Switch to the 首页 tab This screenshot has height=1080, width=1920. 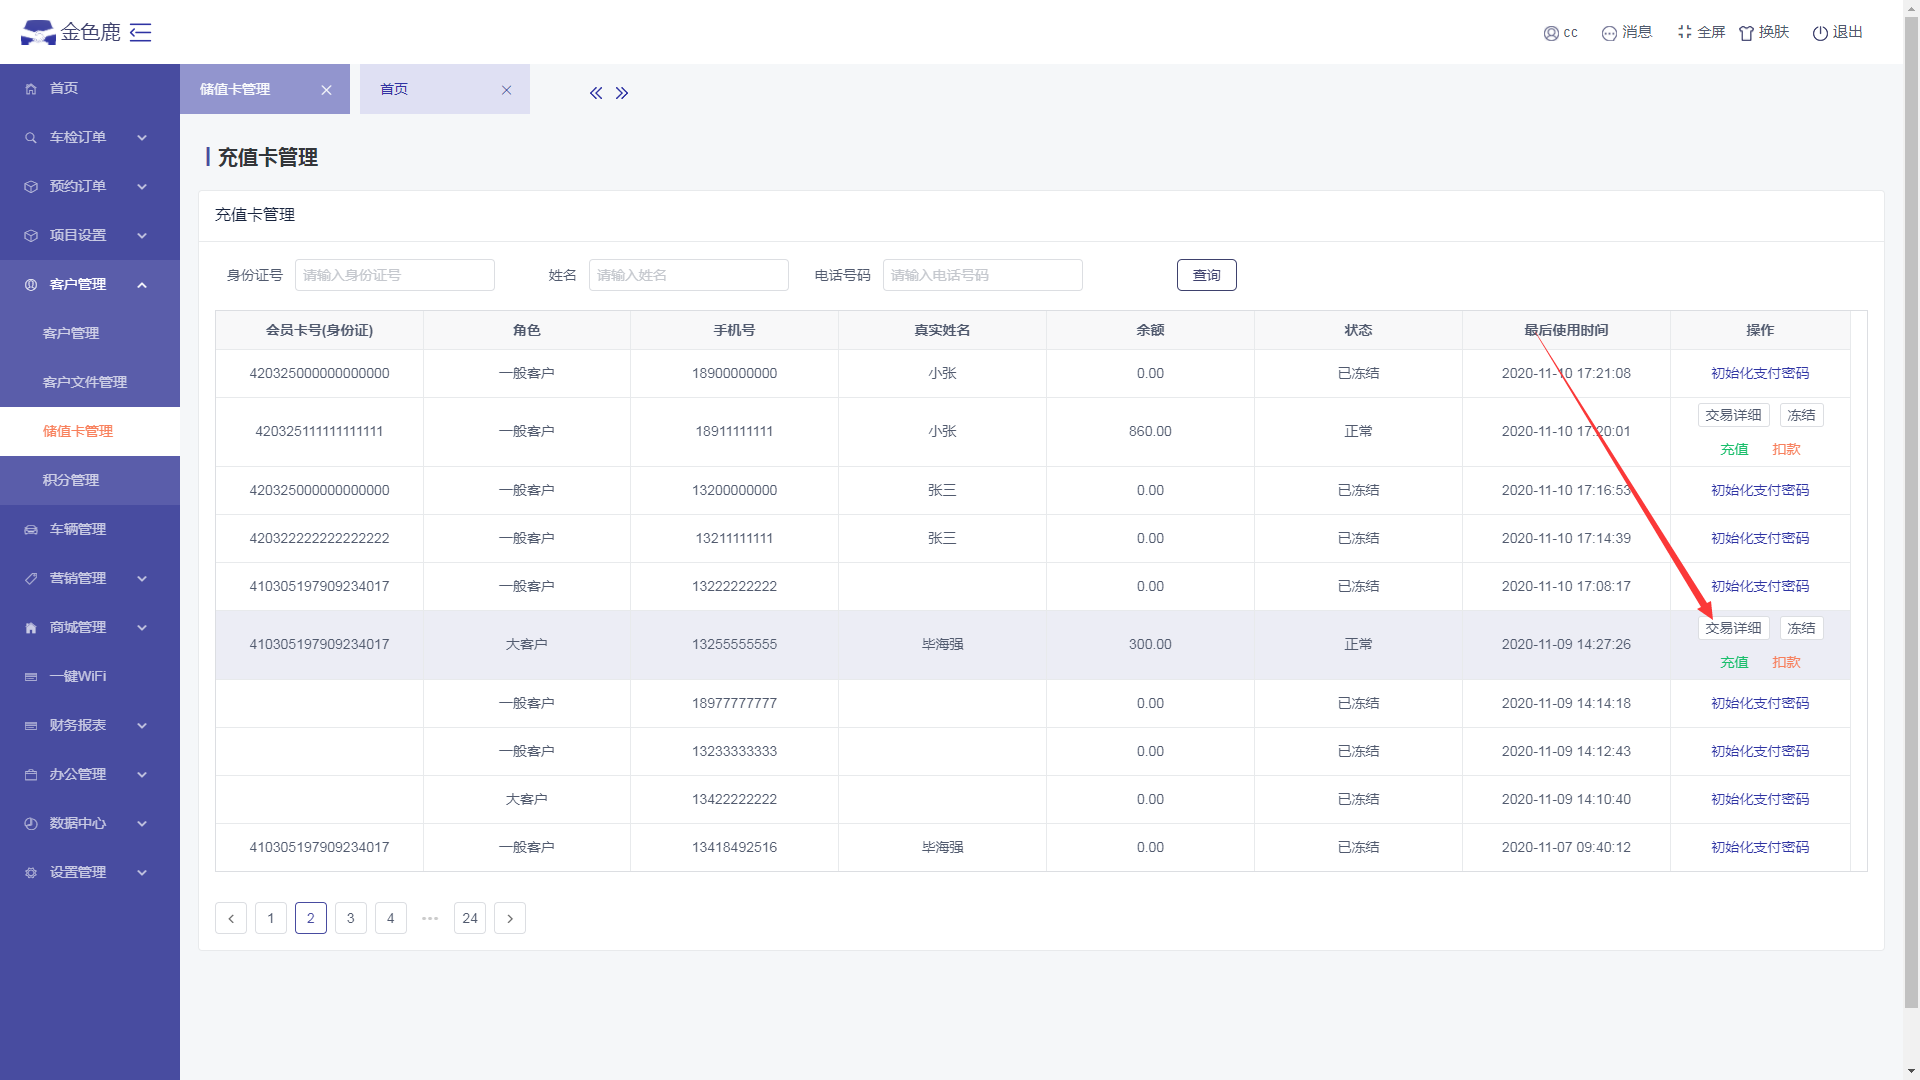394,89
